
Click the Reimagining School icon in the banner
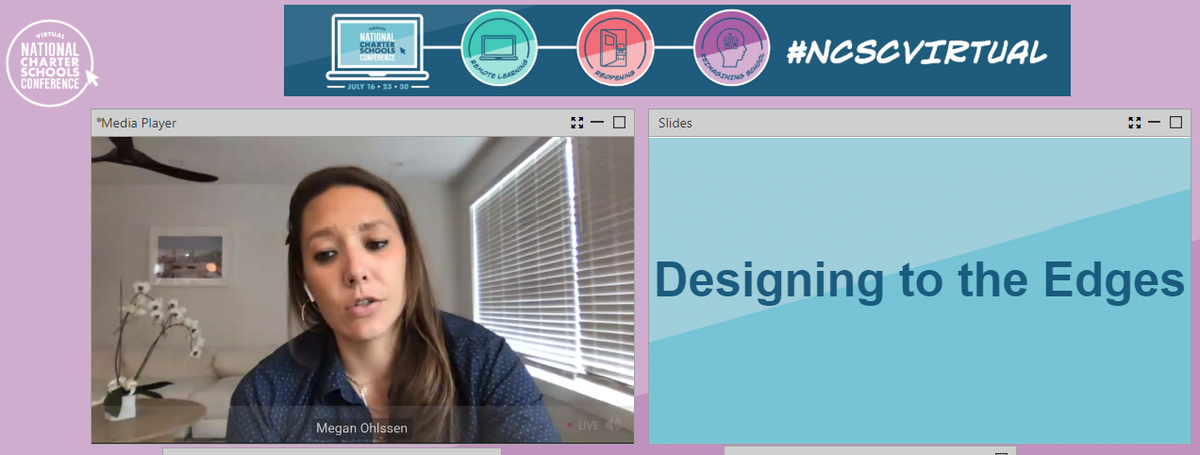click(731, 50)
